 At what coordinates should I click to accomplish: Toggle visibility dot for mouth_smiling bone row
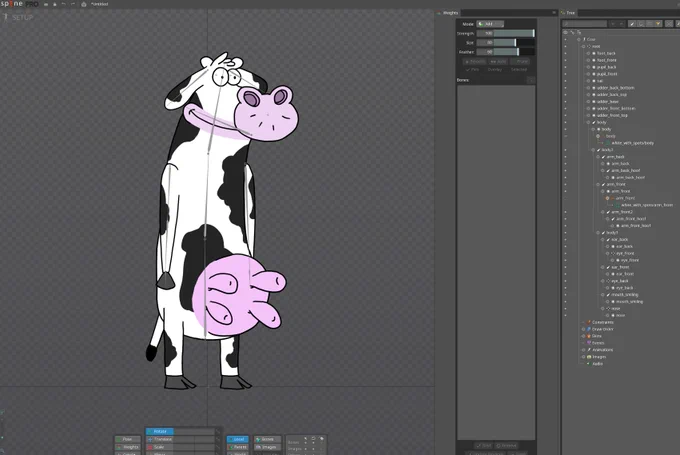click(565, 295)
